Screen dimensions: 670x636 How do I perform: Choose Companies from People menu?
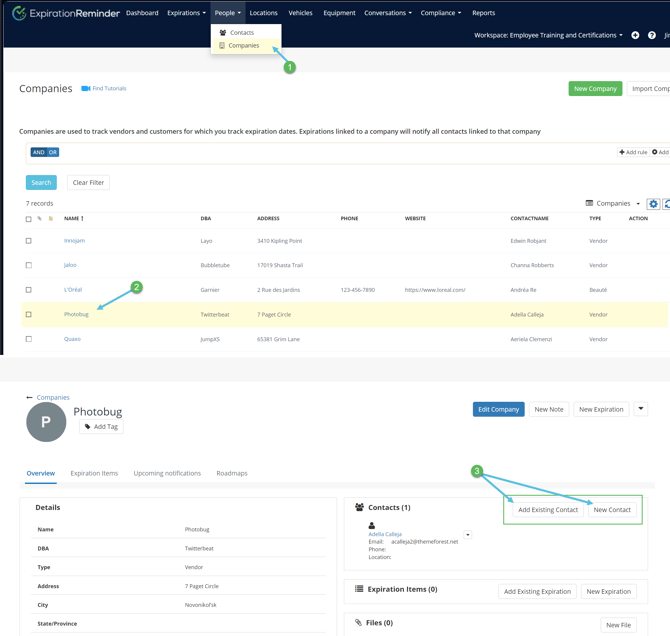click(x=243, y=46)
